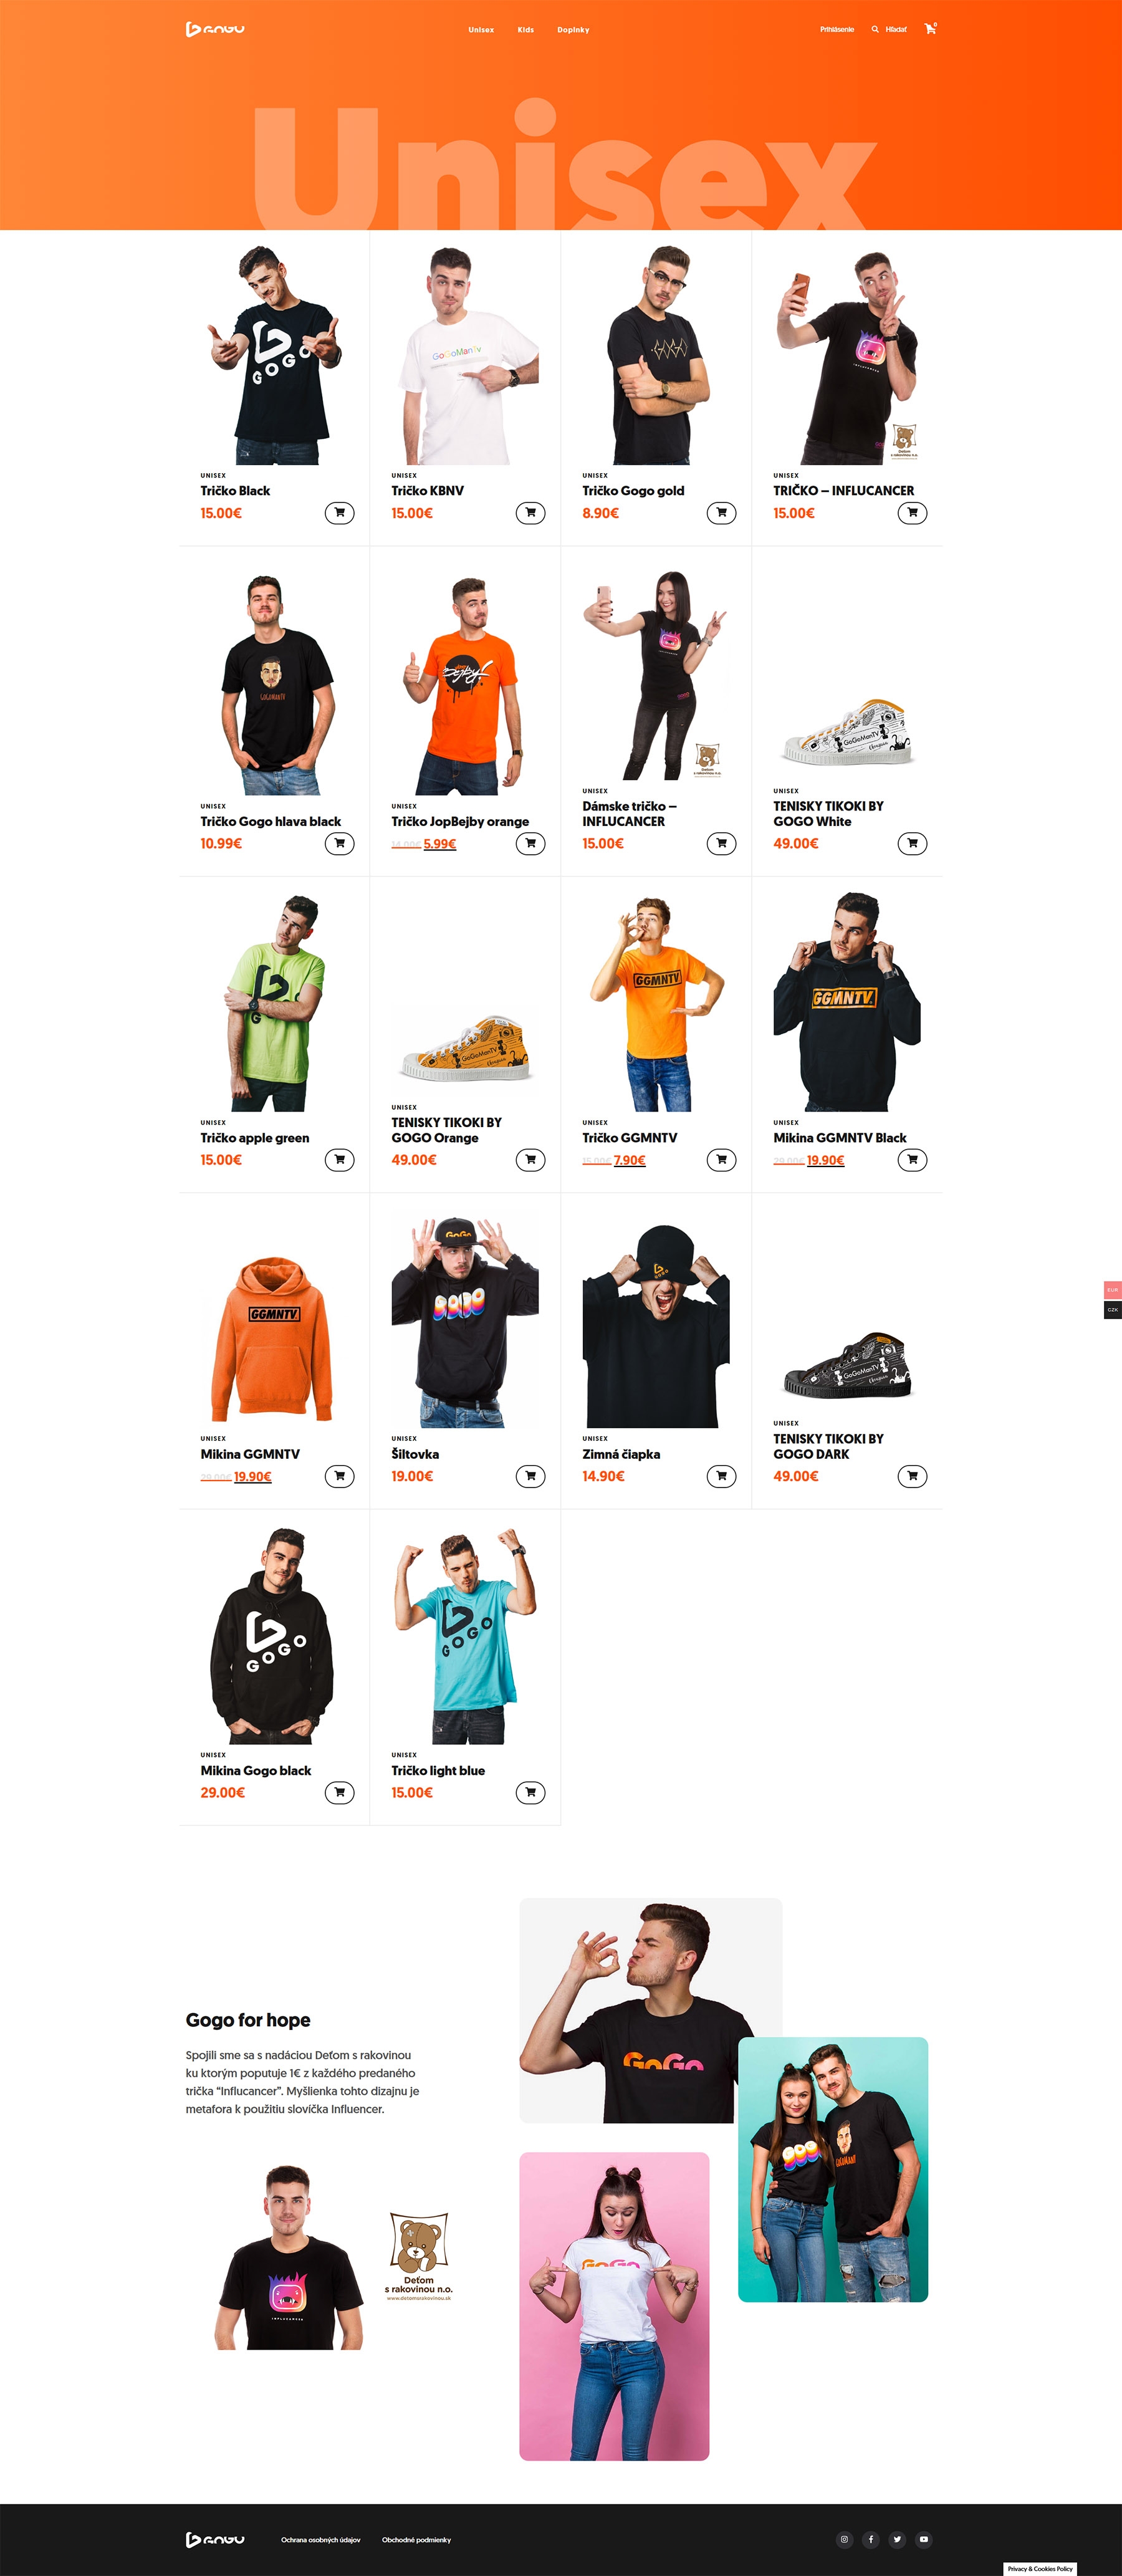Open Hľadať search in header
This screenshot has height=2576, width=1122.
coord(889,30)
